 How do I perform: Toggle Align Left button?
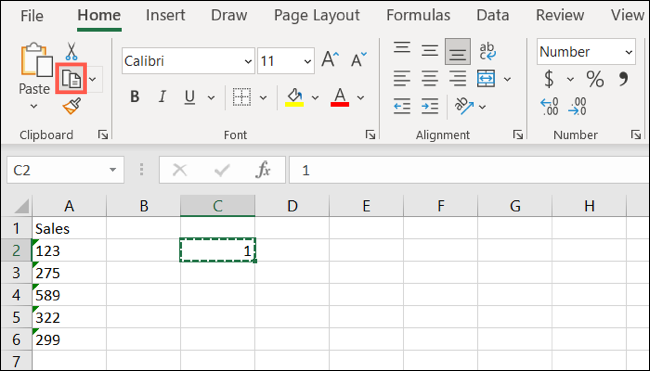[x=402, y=79]
